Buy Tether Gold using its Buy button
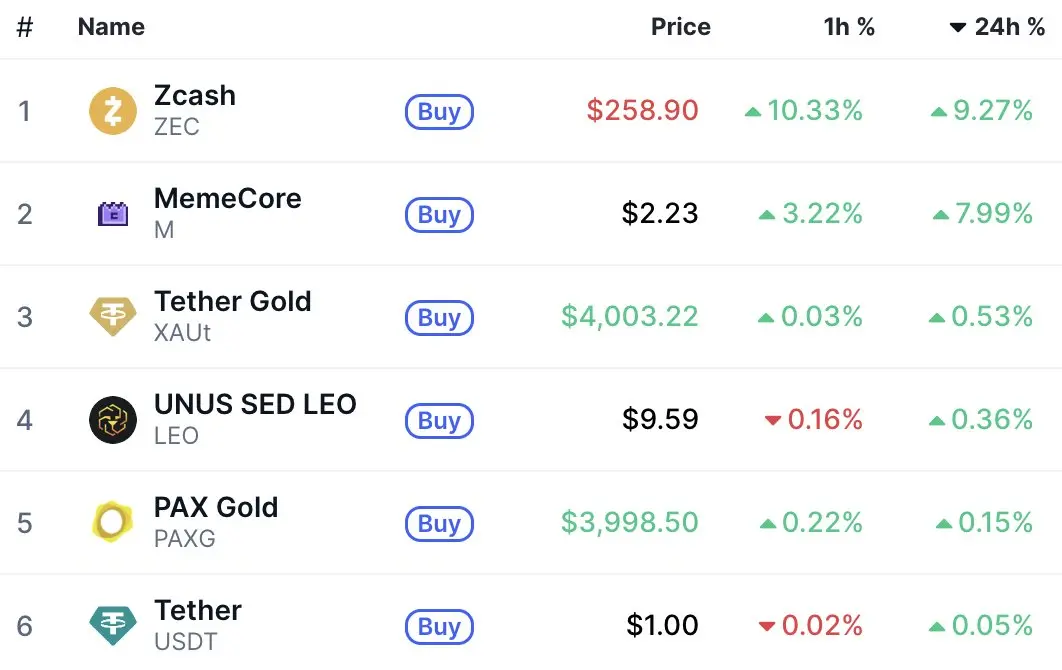 (x=439, y=318)
